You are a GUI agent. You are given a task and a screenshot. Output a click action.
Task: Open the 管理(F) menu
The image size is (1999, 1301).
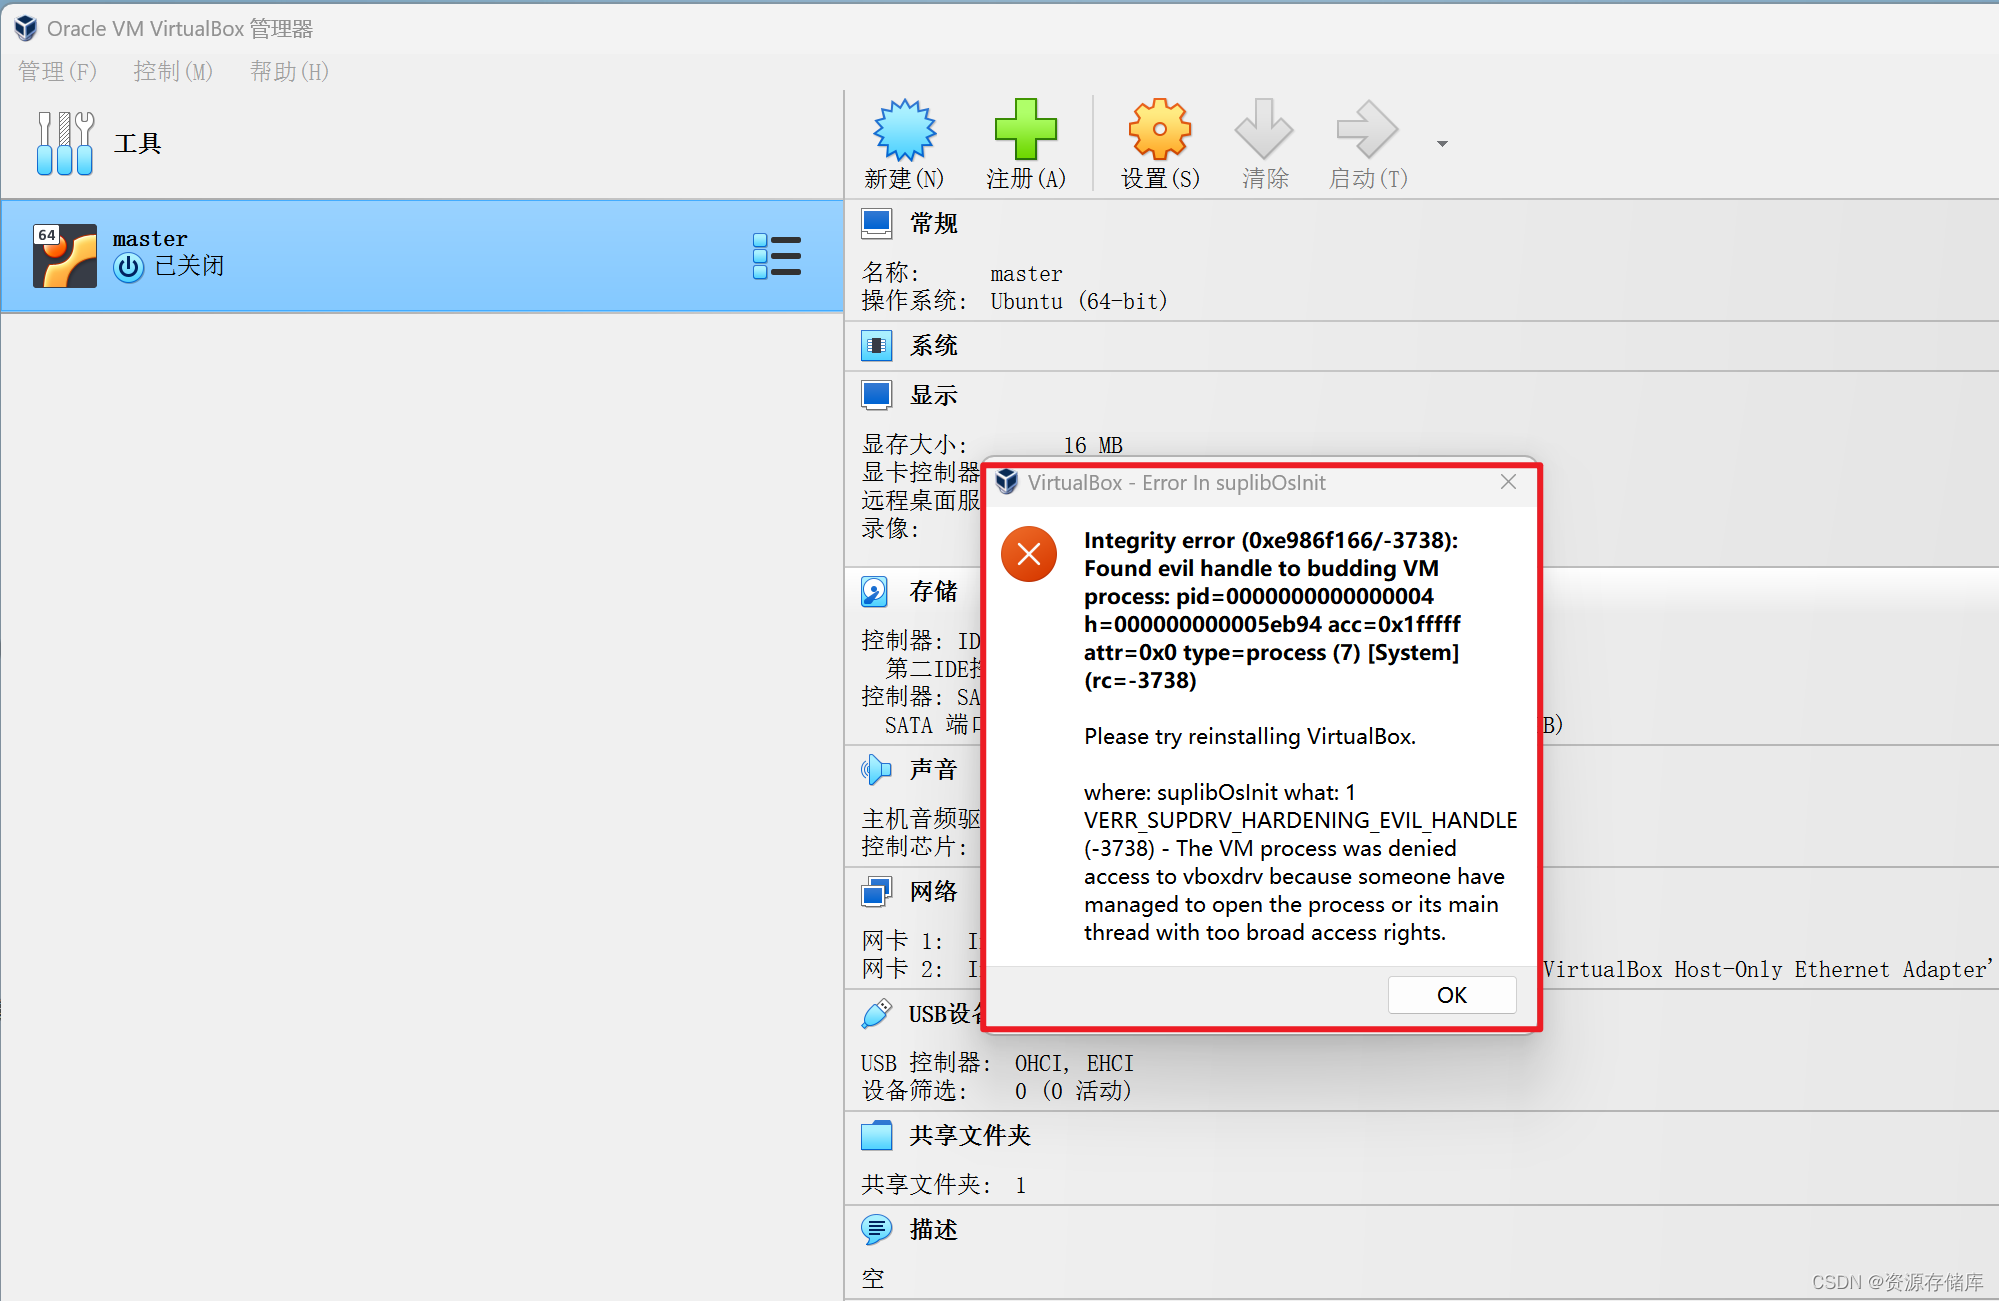coord(57,71)
